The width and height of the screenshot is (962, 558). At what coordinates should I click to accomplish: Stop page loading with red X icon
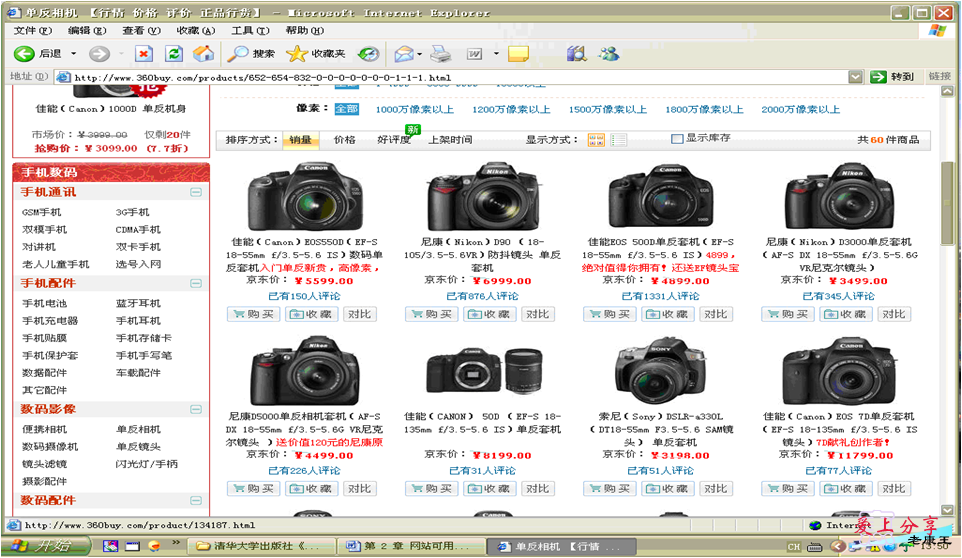[x=144, y=54]
